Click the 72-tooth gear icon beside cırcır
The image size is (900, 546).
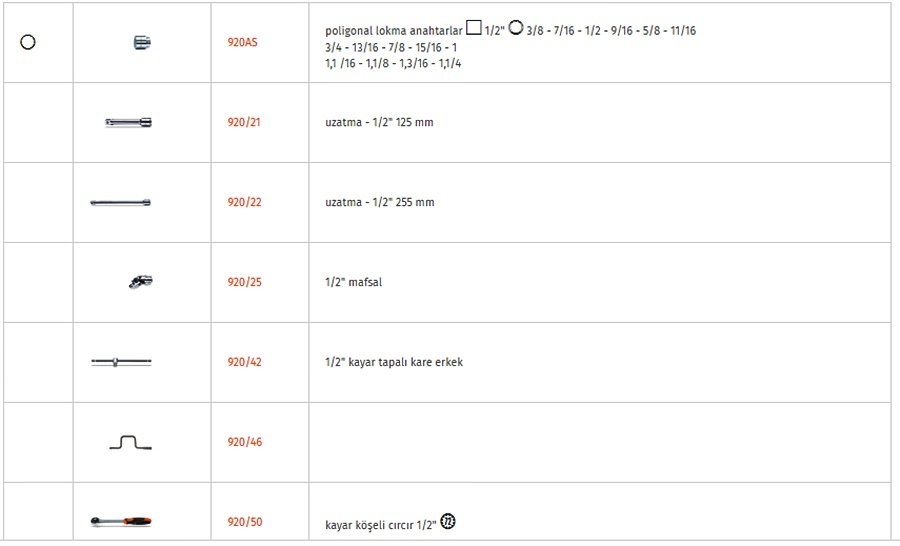(x=448, y=521)
